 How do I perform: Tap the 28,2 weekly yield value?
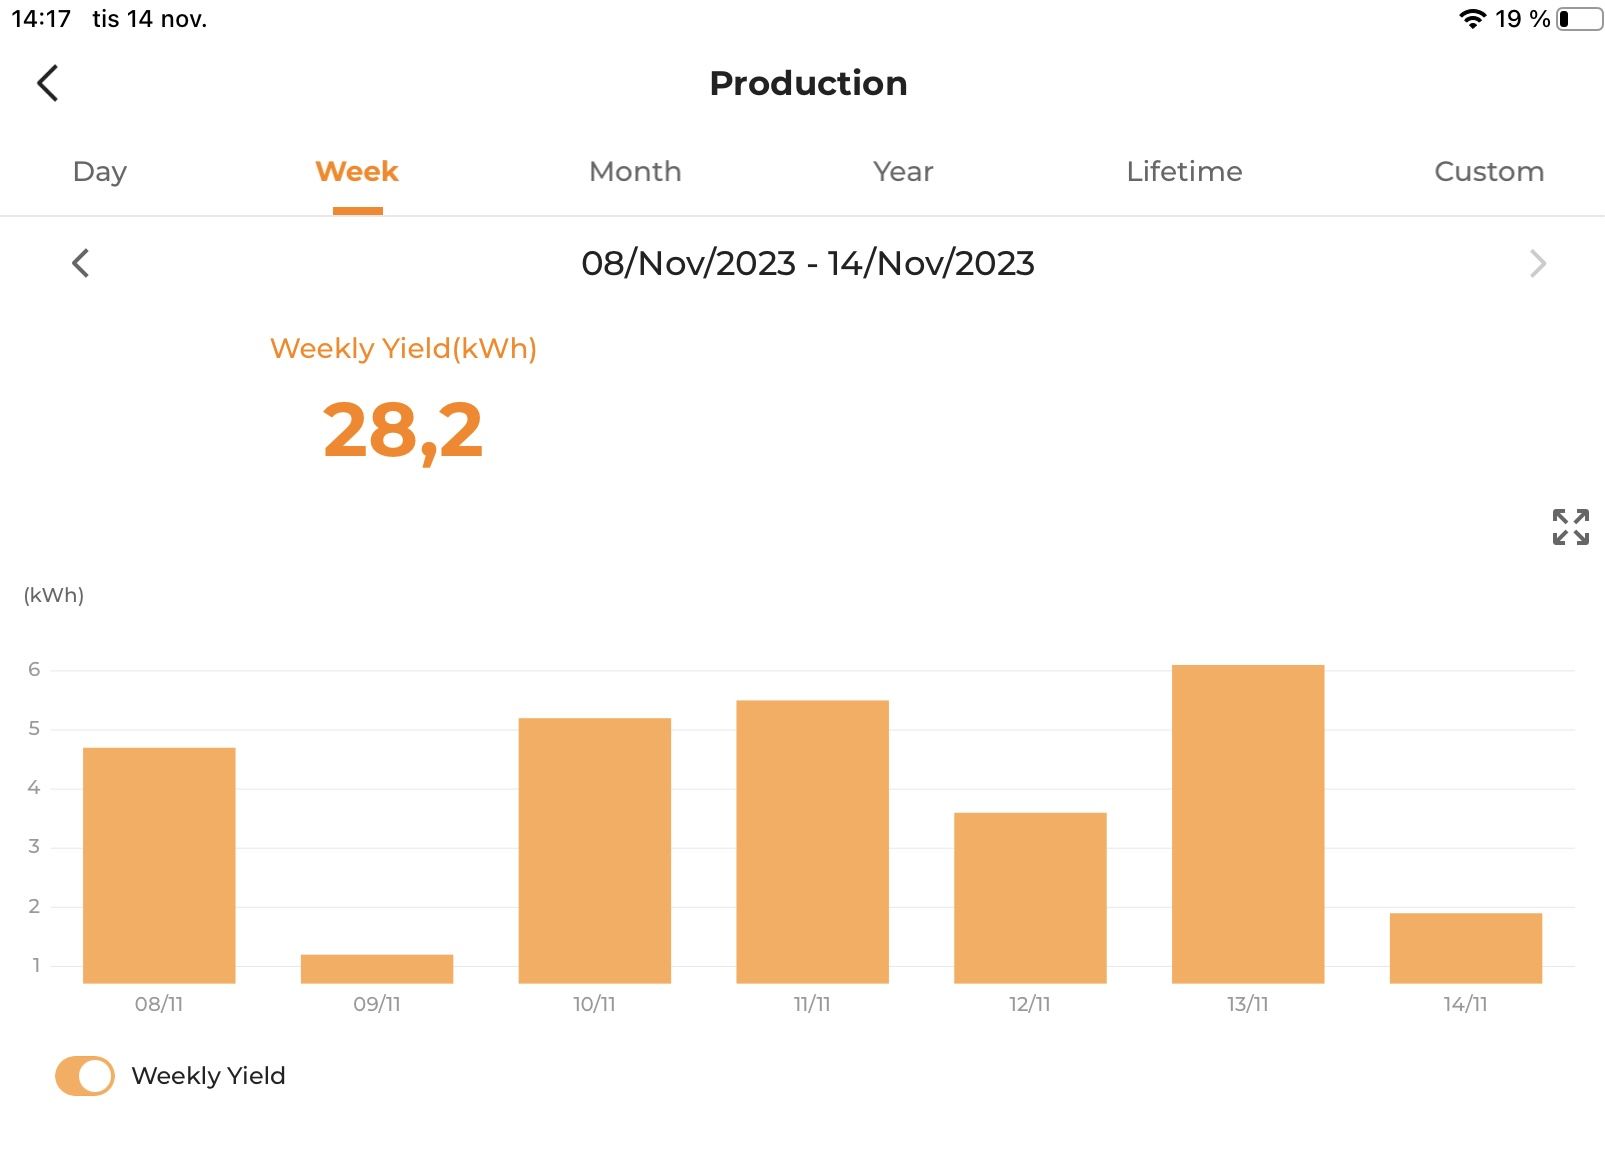coord(403,431)
